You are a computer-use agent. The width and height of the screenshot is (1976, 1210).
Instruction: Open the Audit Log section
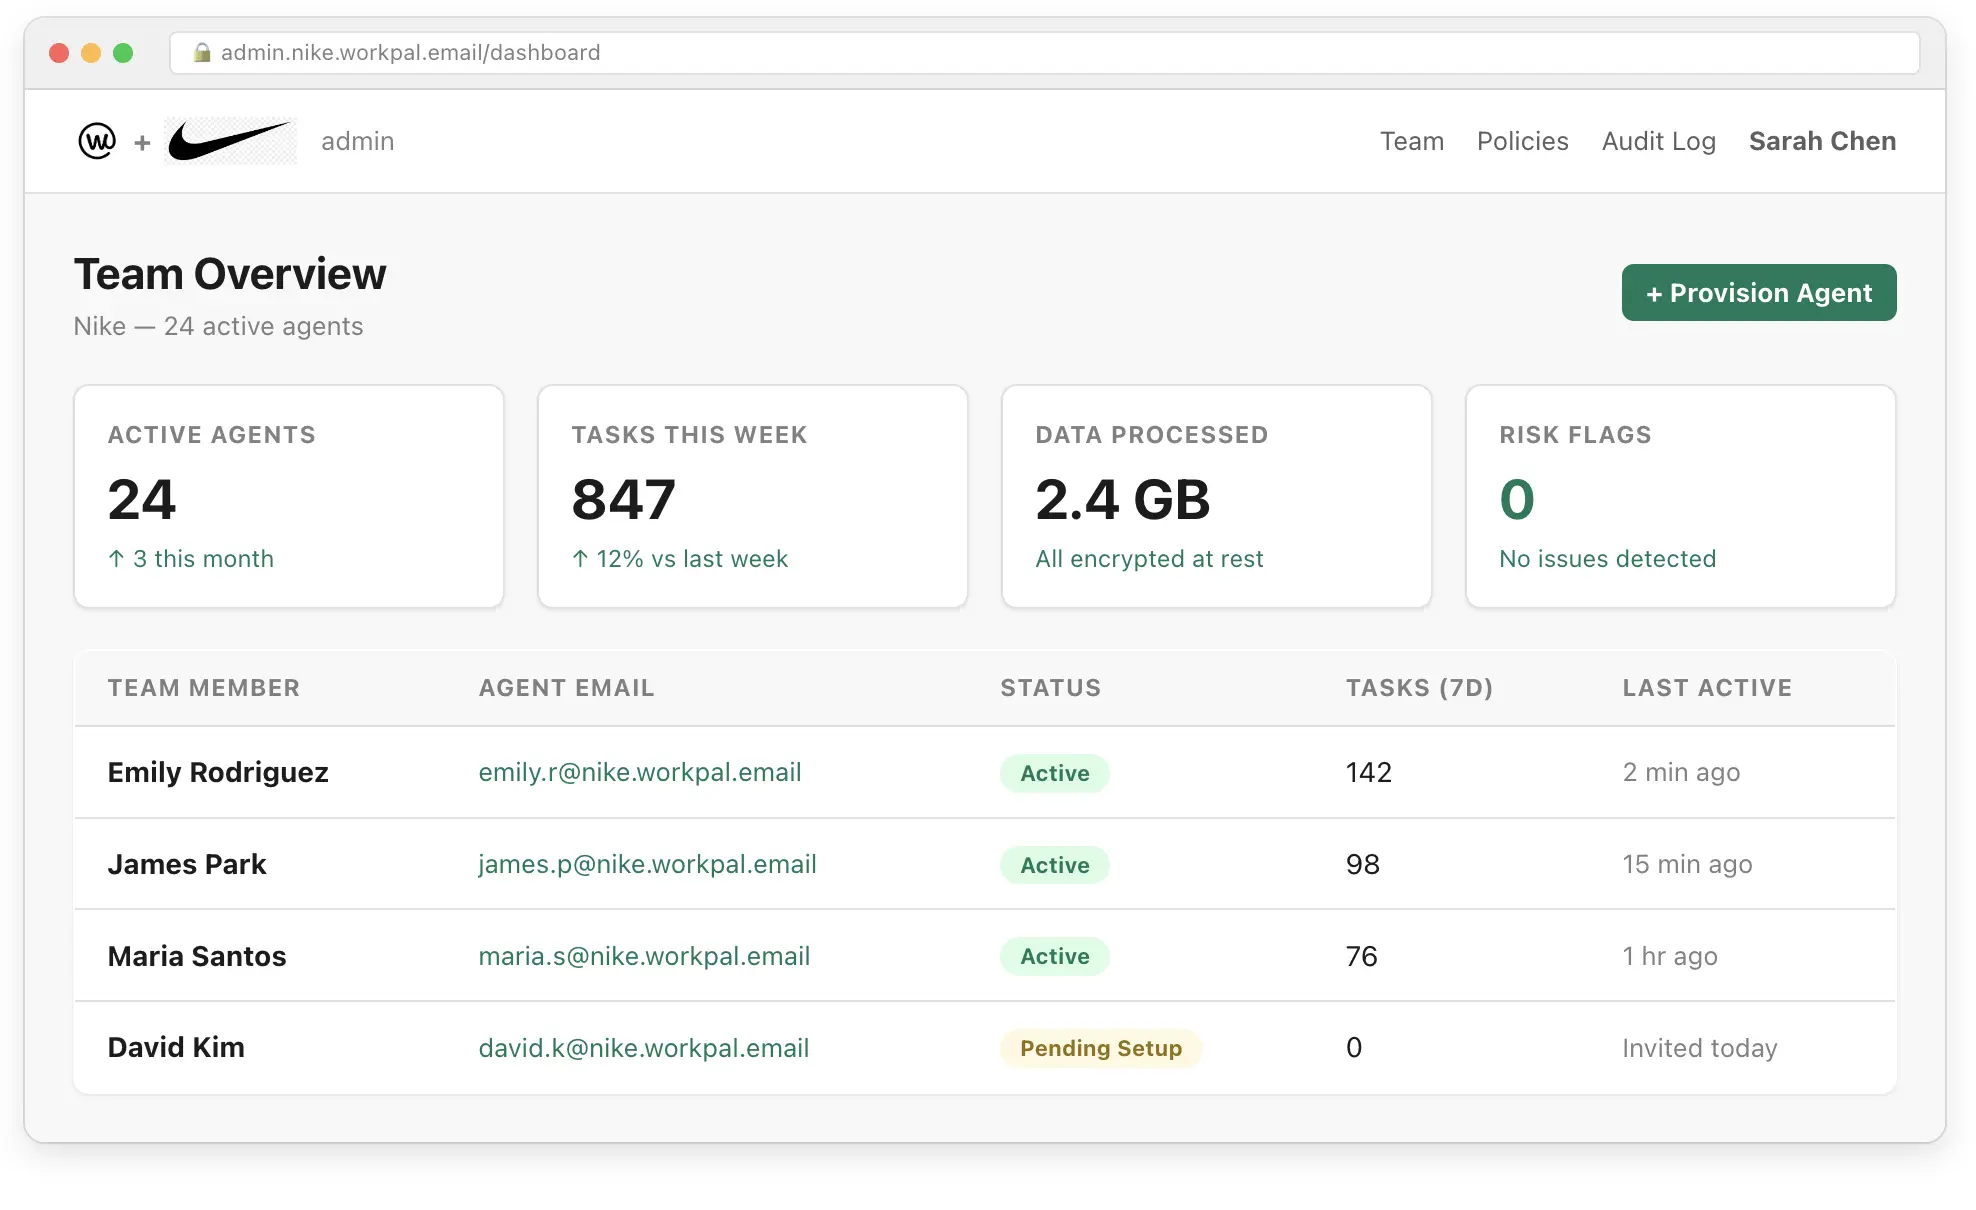pyautogui.click(x=1658, y=141)
